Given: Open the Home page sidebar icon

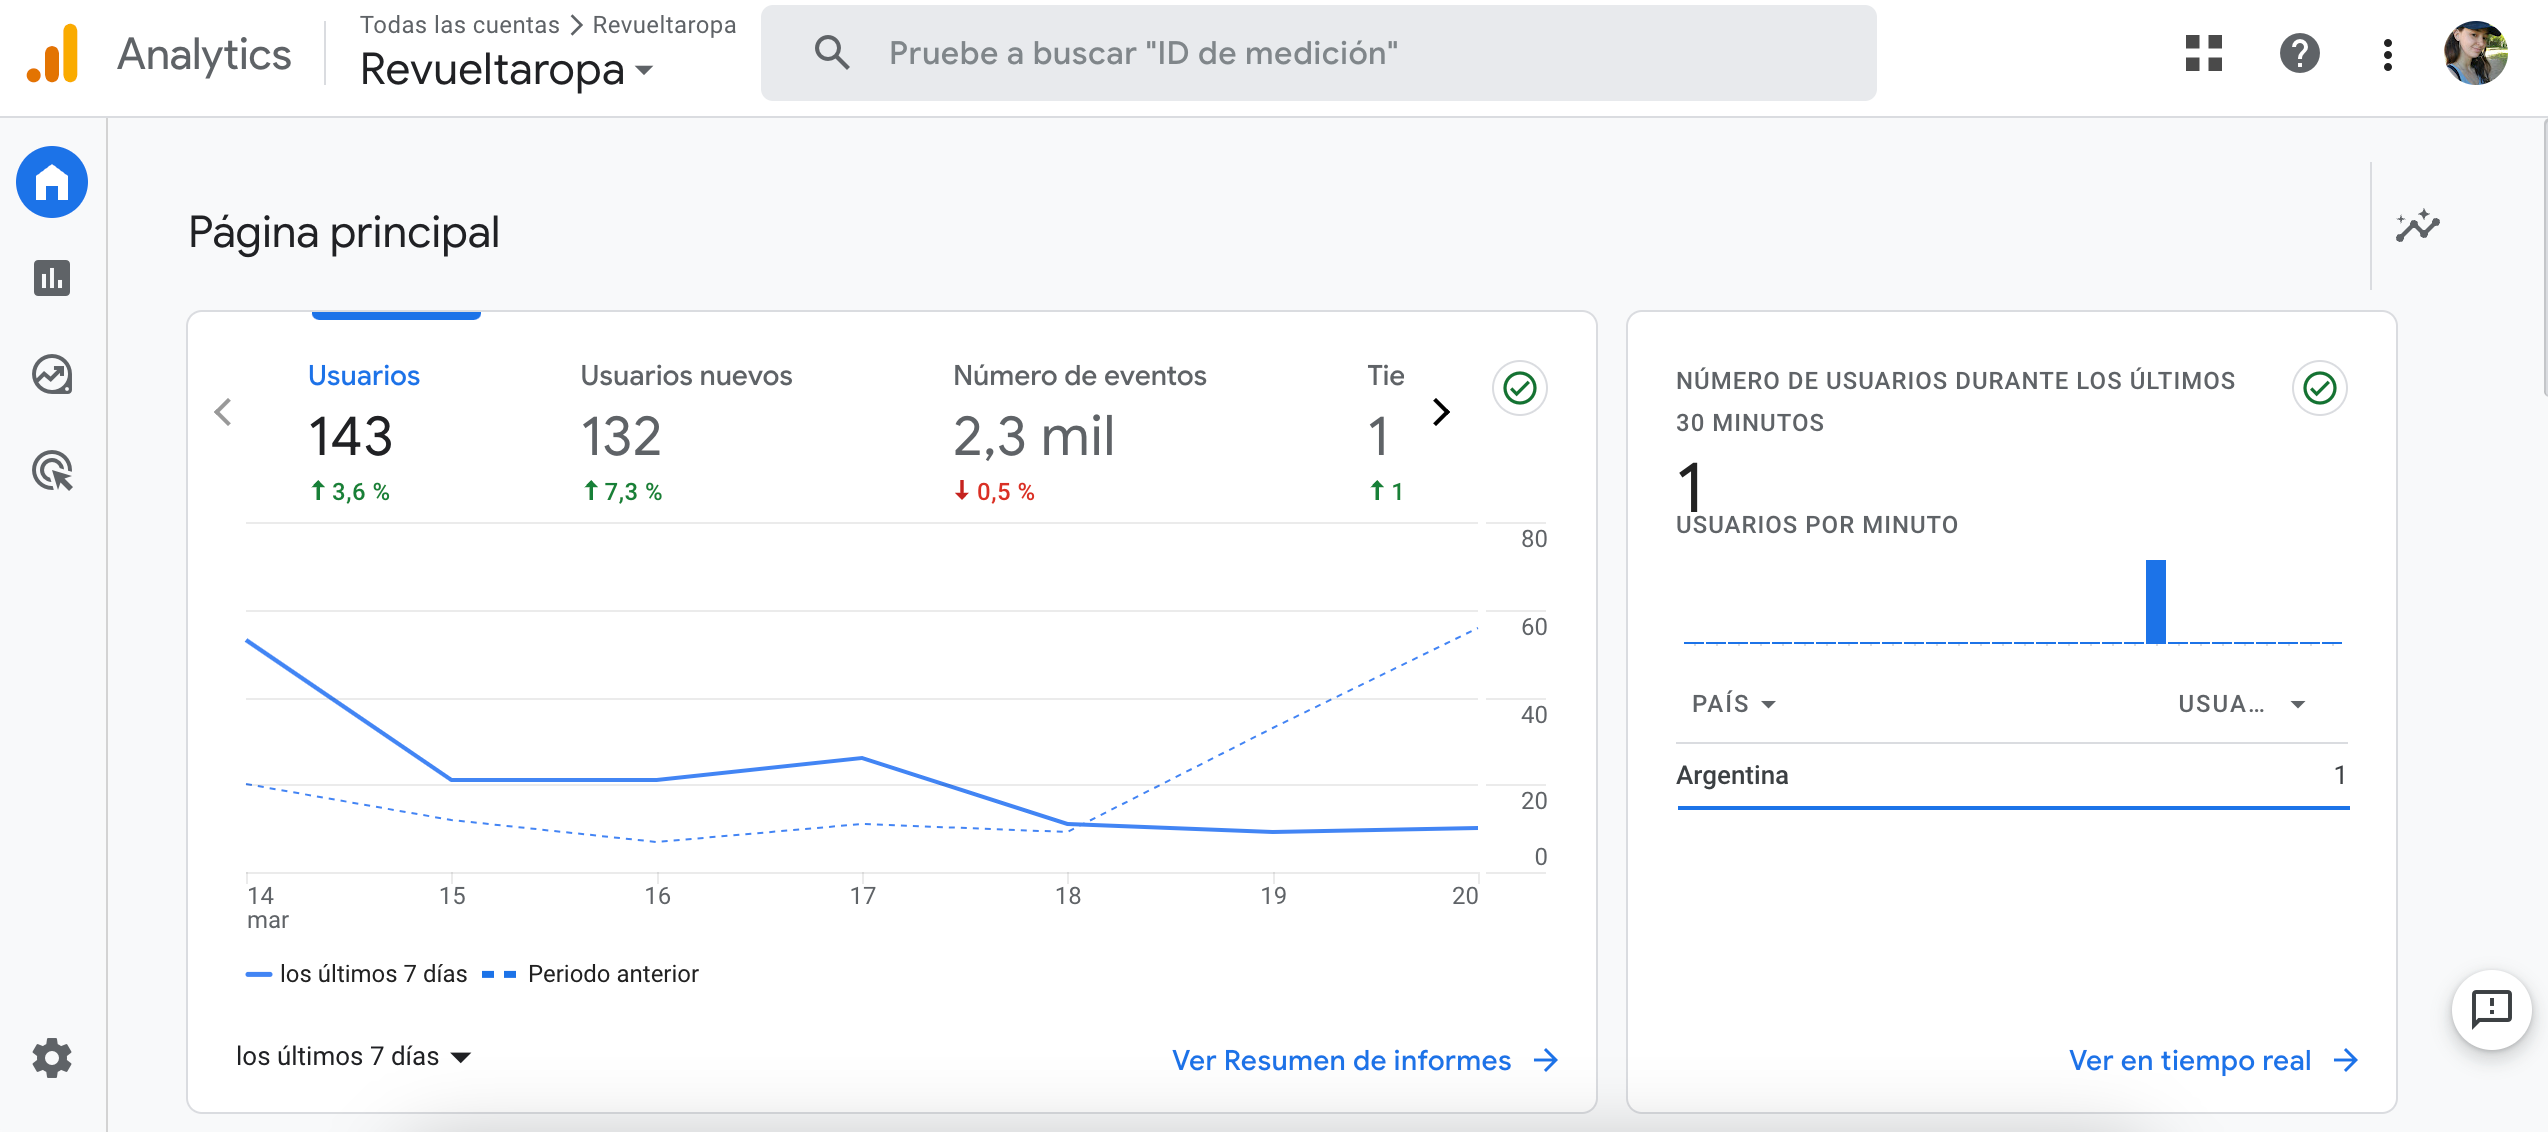Looking at the screenshot, I should [x=52, y=182].
